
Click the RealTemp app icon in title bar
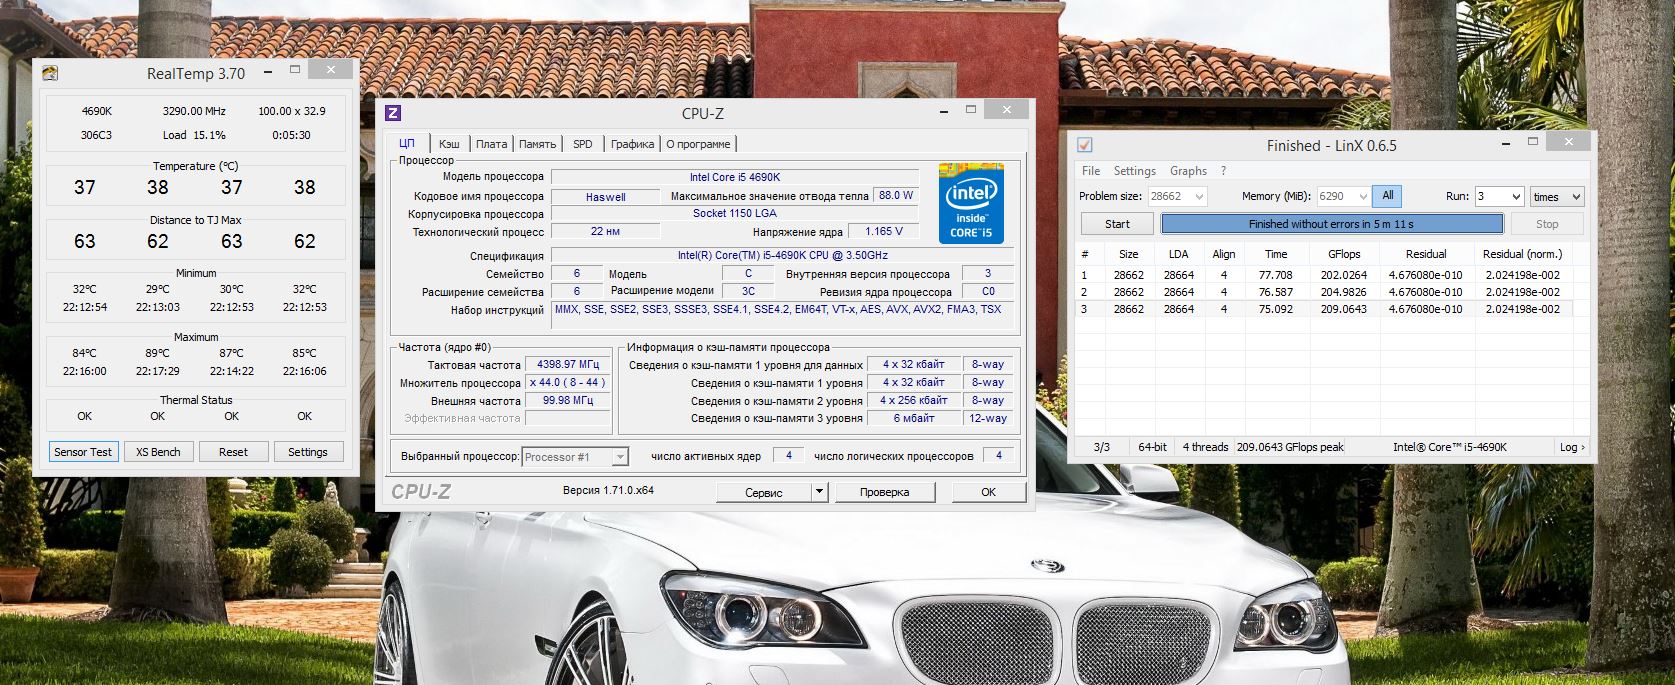[49, 73]
